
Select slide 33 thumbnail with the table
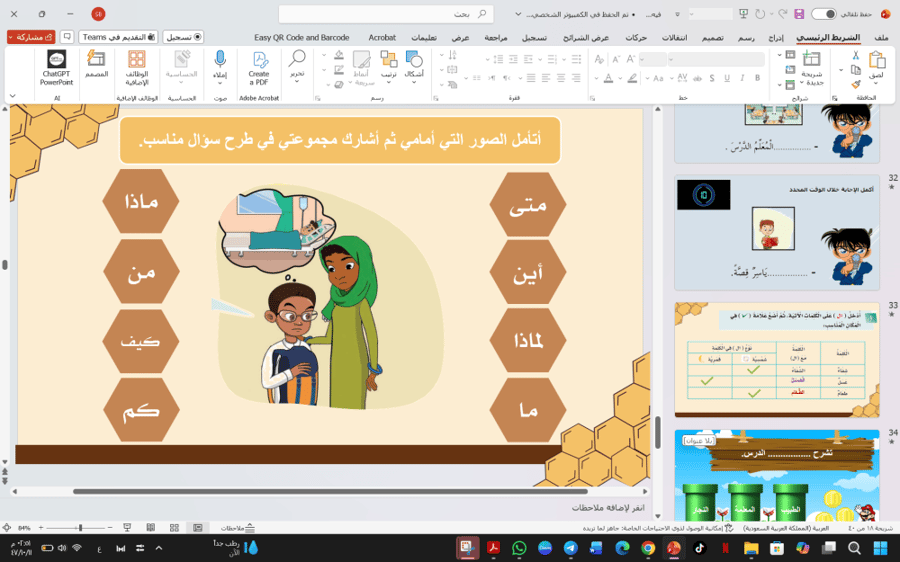pos(777,360)
